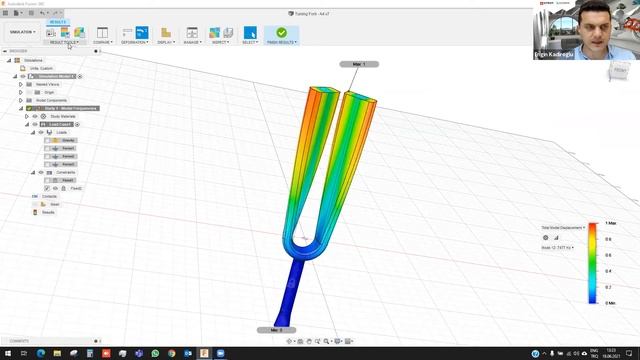The image size is (640, 360).
Task: Toggle visibility of Load Case1
Action: [x=35, y=124]
